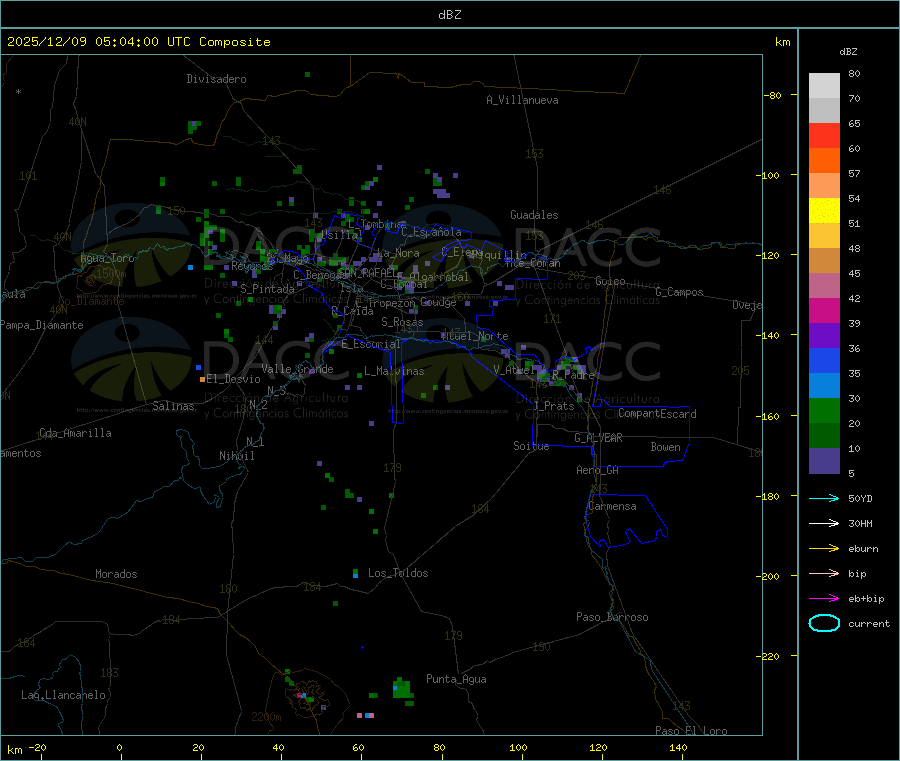900x761 pixels.
Task: Click the 'Los_Toldos' map label
Action: (x=398, y=573)
